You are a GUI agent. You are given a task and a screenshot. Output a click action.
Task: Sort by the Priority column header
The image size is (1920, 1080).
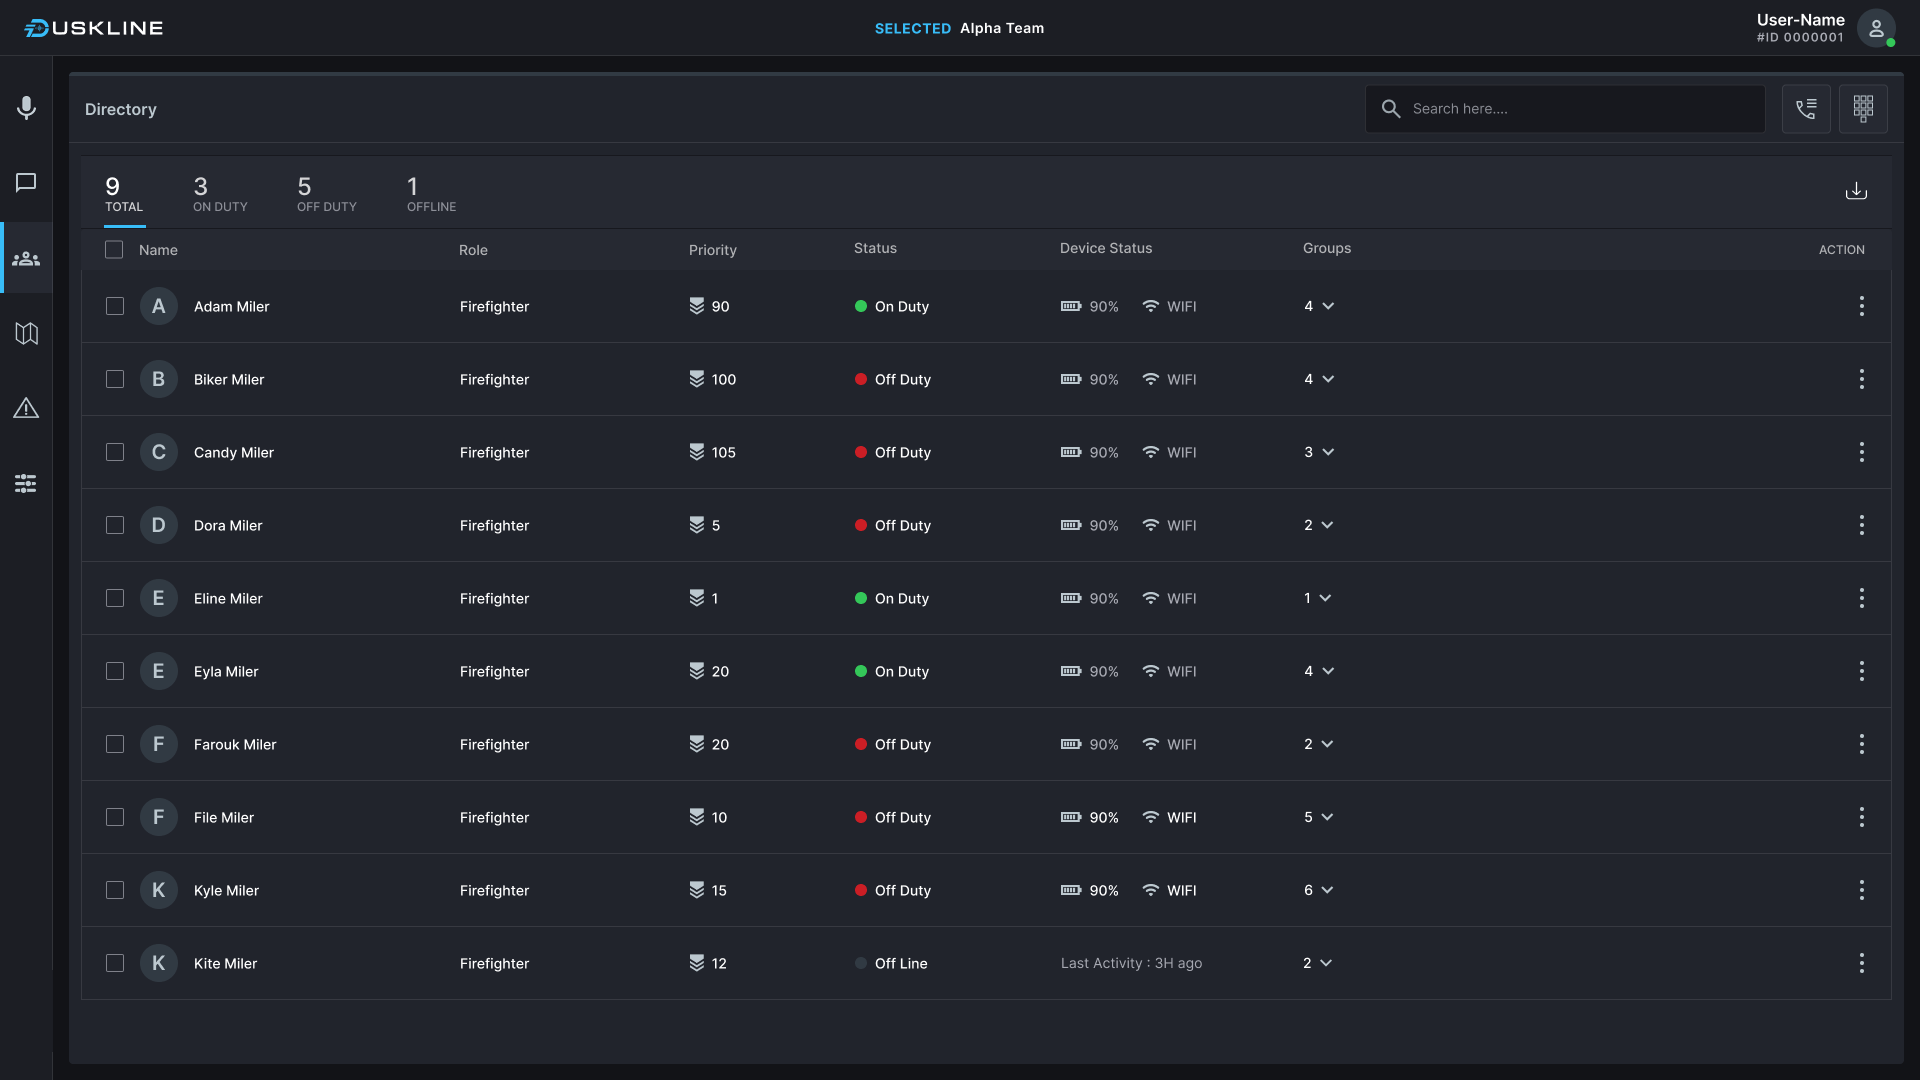[x=713, y=250]
